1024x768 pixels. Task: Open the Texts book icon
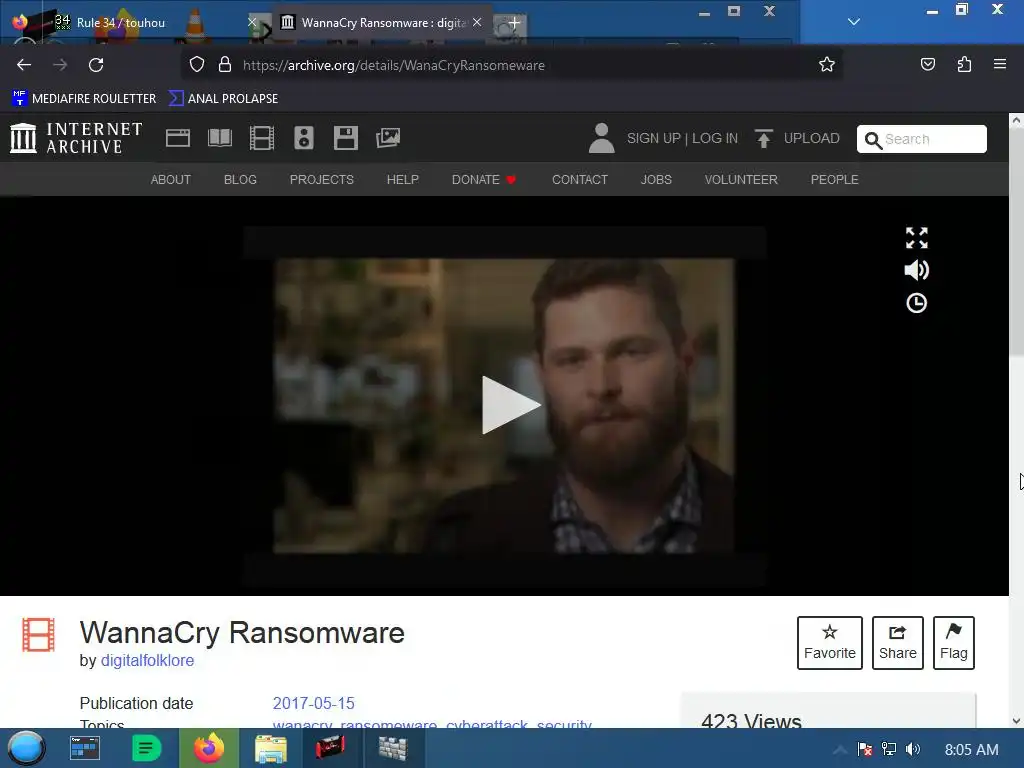pyautogui.click(x=220, y=138)
